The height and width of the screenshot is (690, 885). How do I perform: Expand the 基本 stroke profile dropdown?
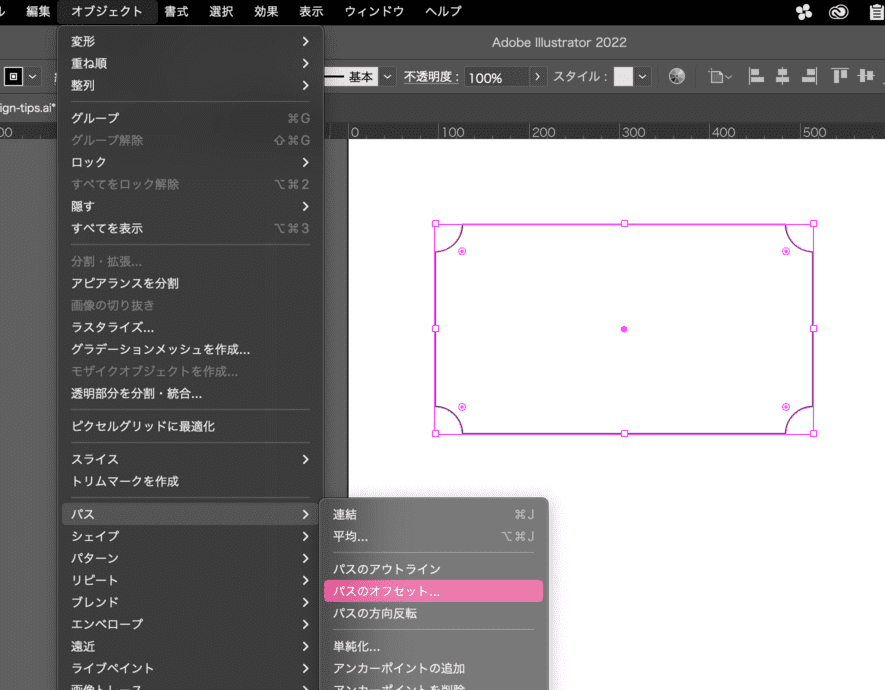(x=387, y=76)
